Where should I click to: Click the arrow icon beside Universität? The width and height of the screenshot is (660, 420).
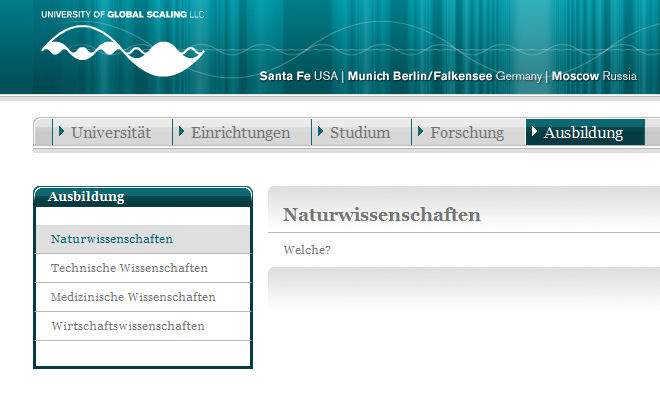[x=61, y=131]
